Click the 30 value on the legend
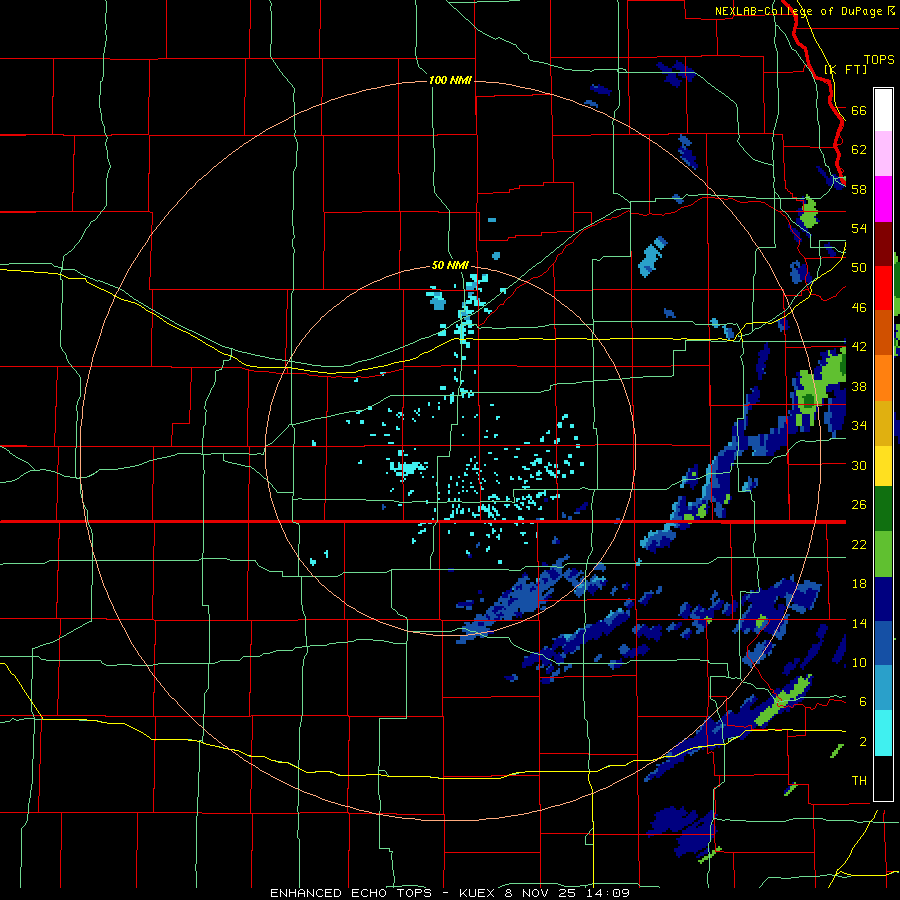The image size is (900, 900). coord(859,465)
